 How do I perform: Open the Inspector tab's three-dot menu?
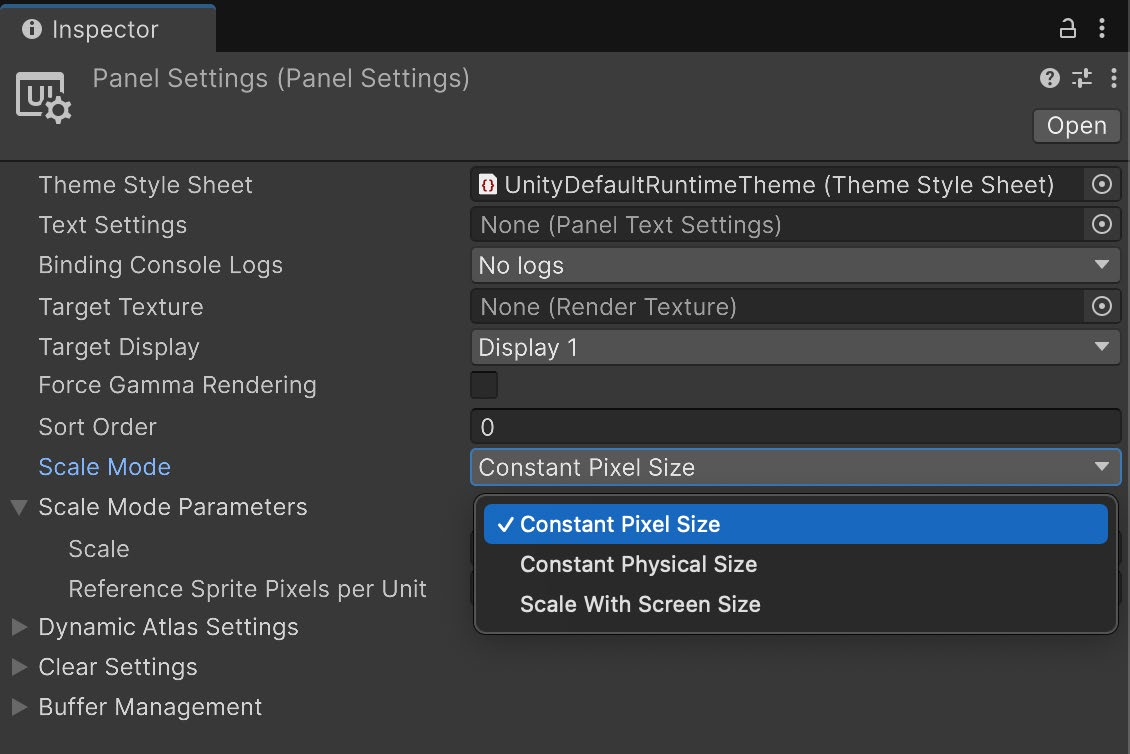1102,29
